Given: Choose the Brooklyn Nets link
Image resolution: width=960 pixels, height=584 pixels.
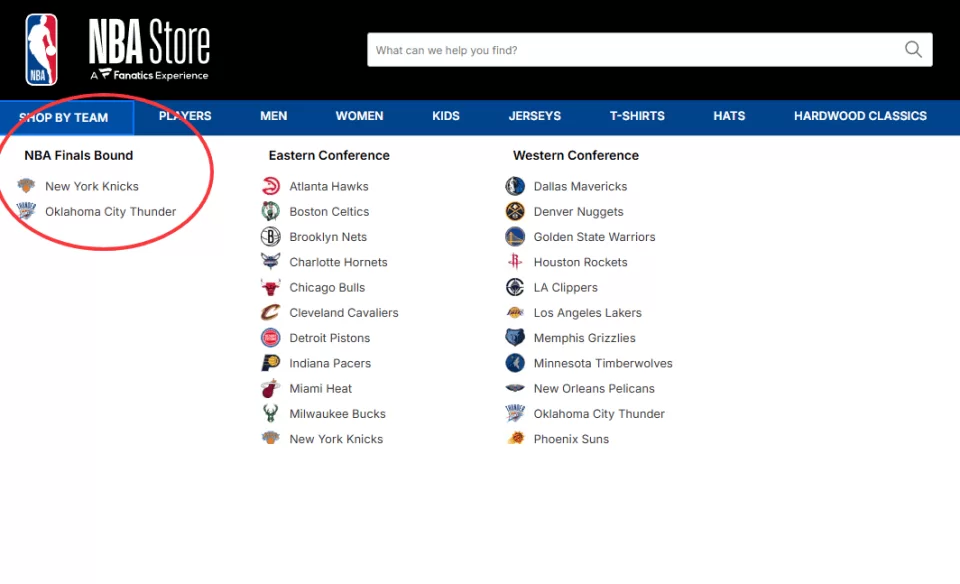Looking at the screenshot, I should [328, 237].
